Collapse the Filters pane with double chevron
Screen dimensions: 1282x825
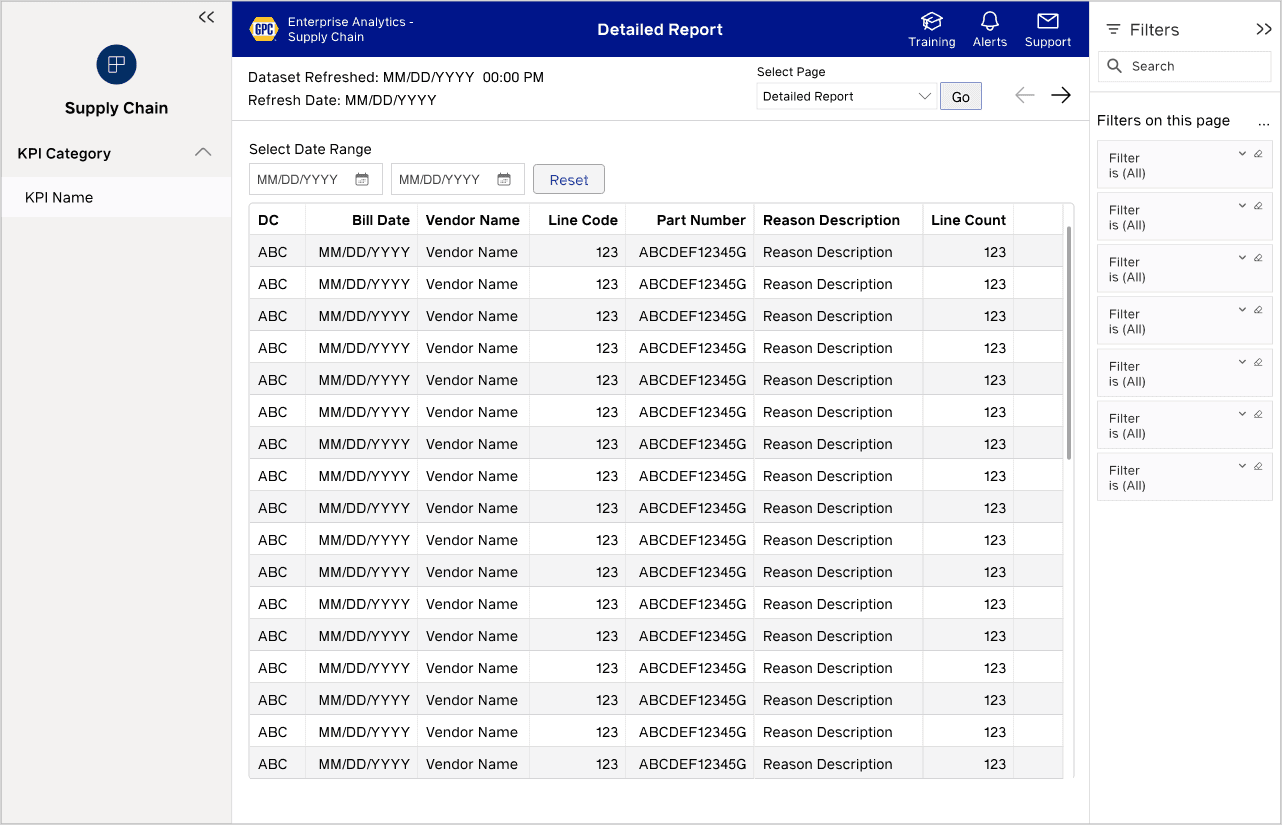tap(1264, 30)
